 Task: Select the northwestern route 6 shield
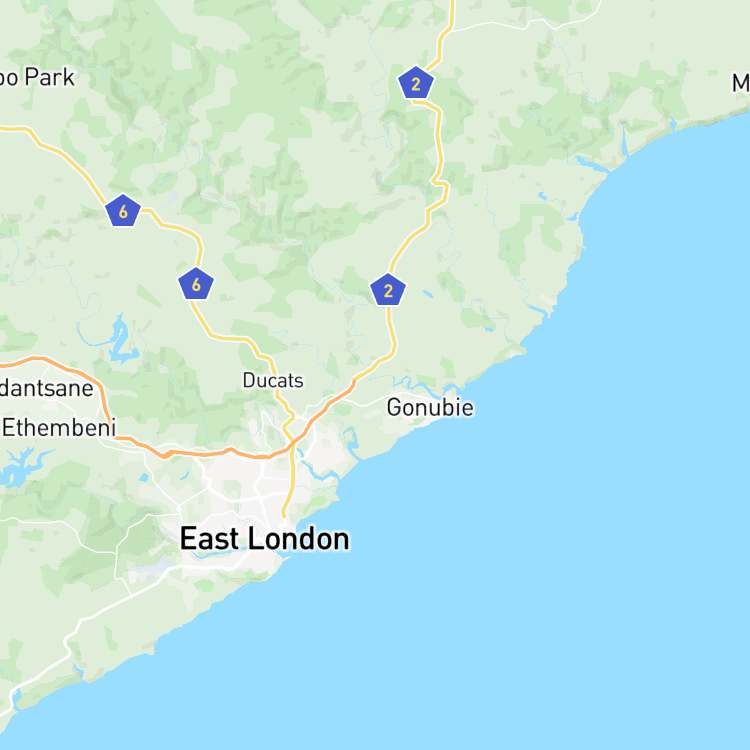coord(123,210)
